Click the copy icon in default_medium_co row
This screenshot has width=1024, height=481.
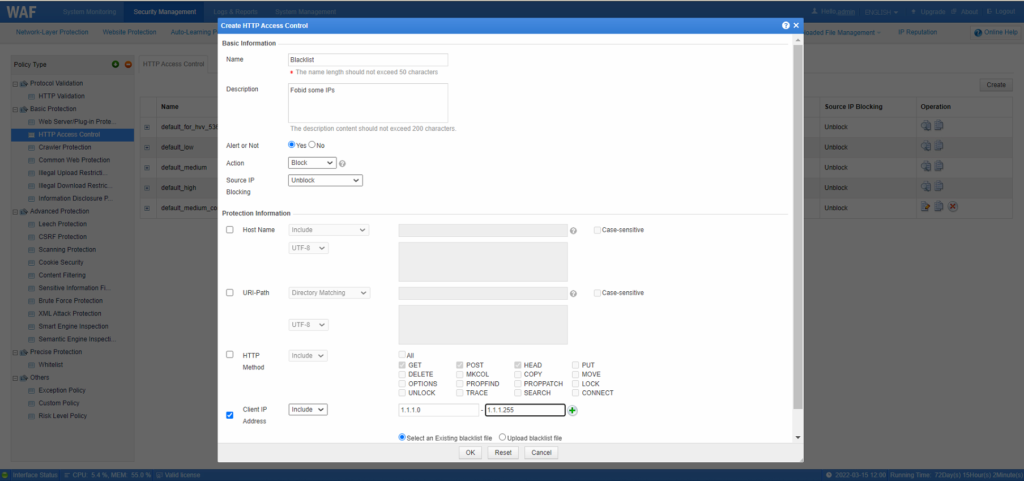(938, 207)
